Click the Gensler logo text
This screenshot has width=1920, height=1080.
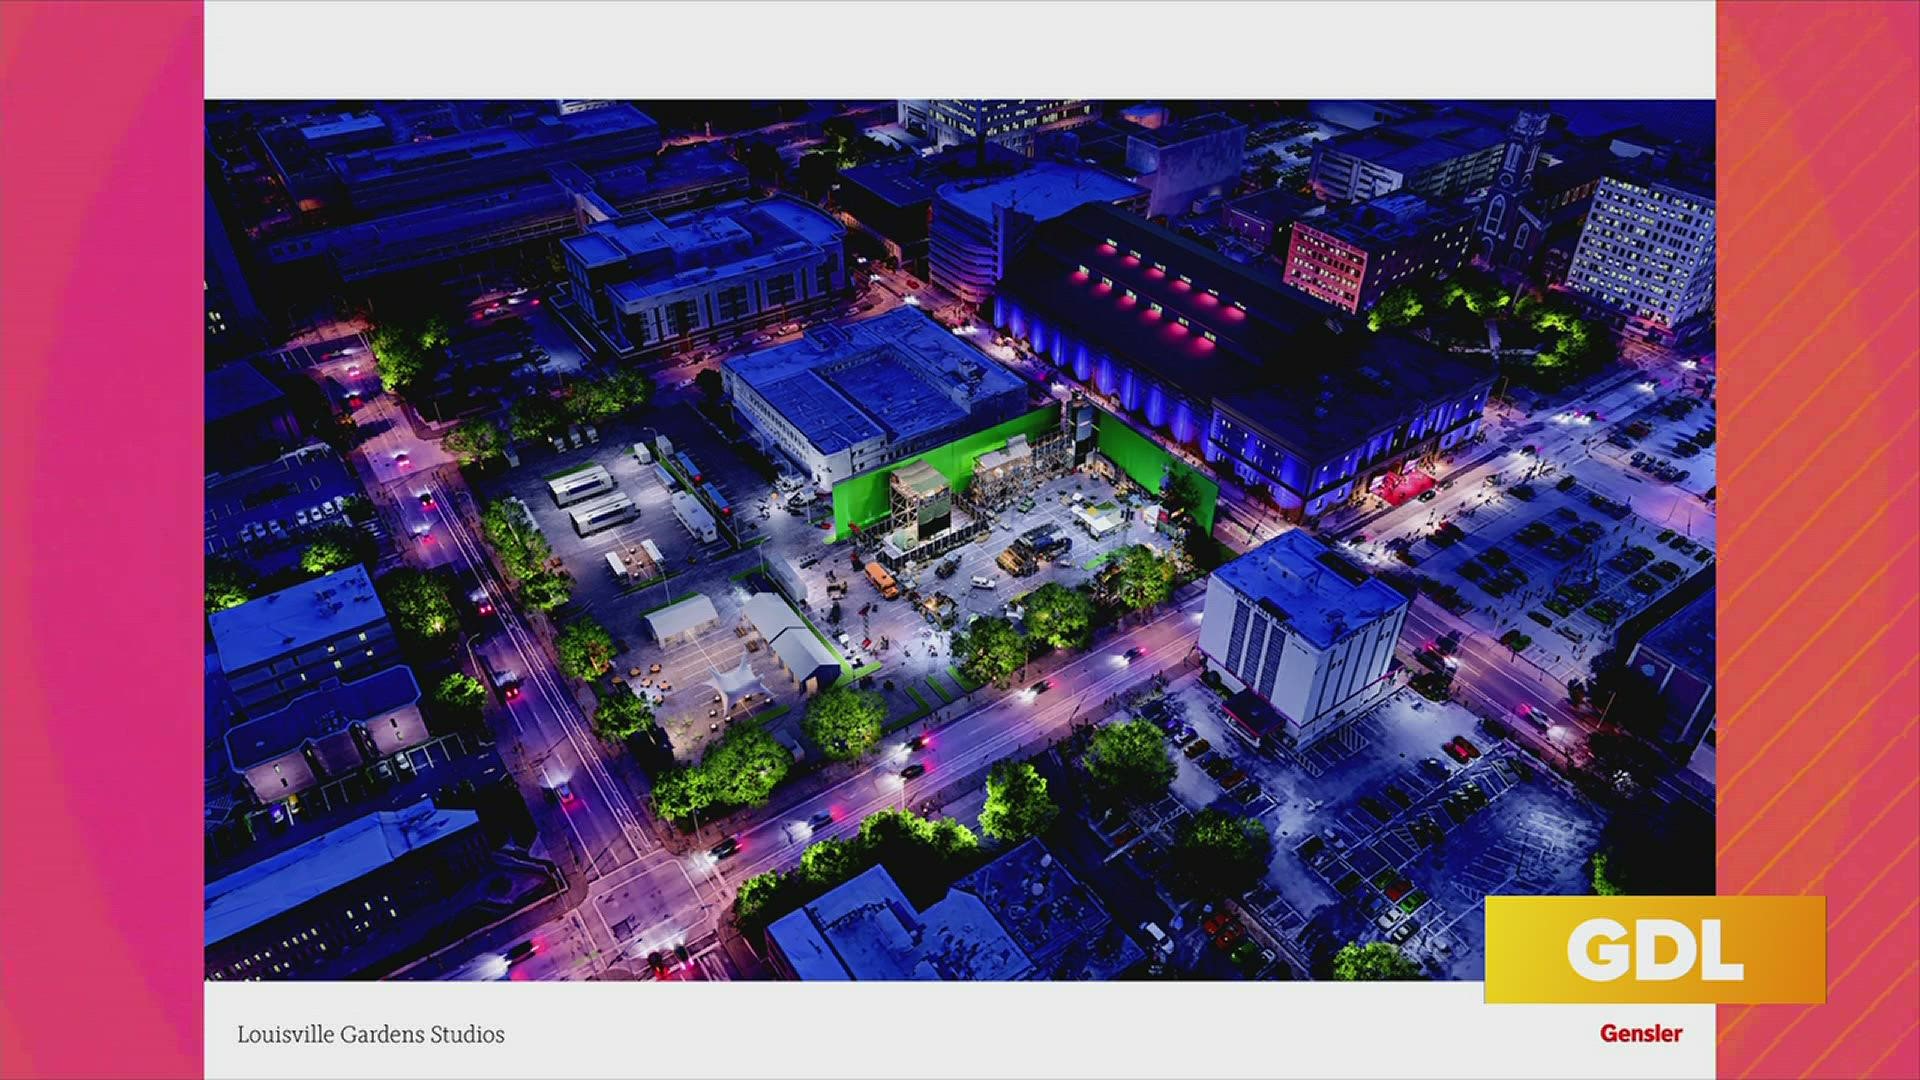pos(1641,1034)
